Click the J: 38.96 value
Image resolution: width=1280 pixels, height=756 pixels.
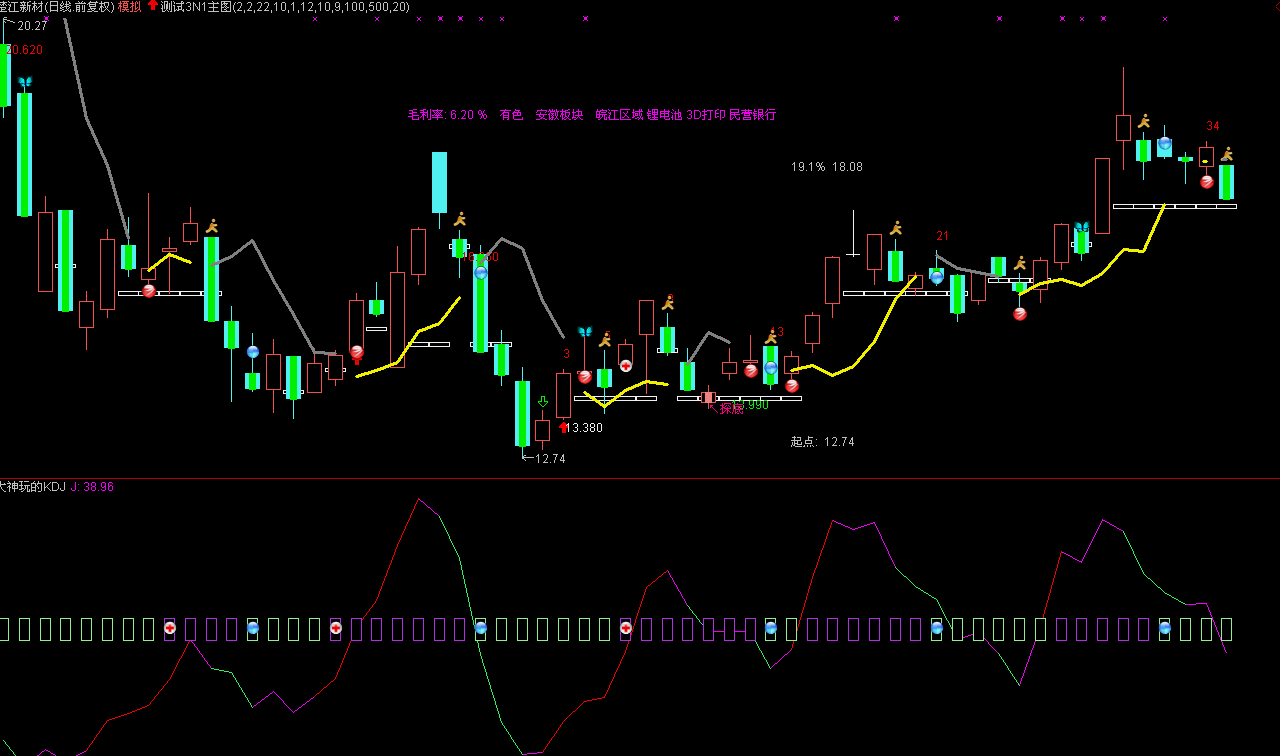92,487
